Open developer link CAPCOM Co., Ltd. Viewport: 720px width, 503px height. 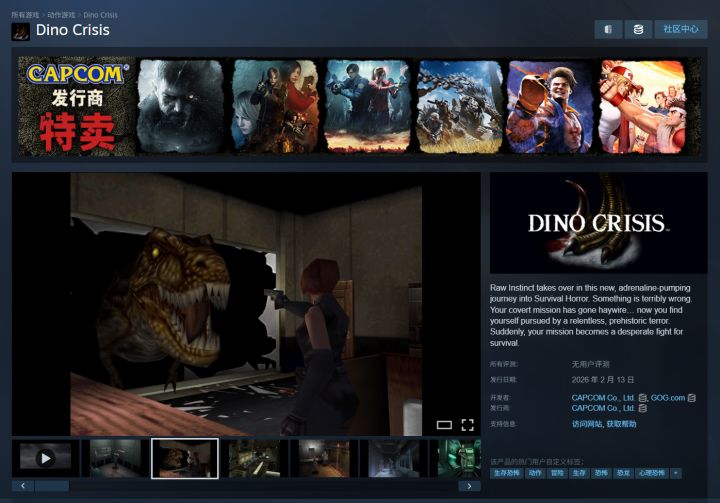[x=603, y=398]
